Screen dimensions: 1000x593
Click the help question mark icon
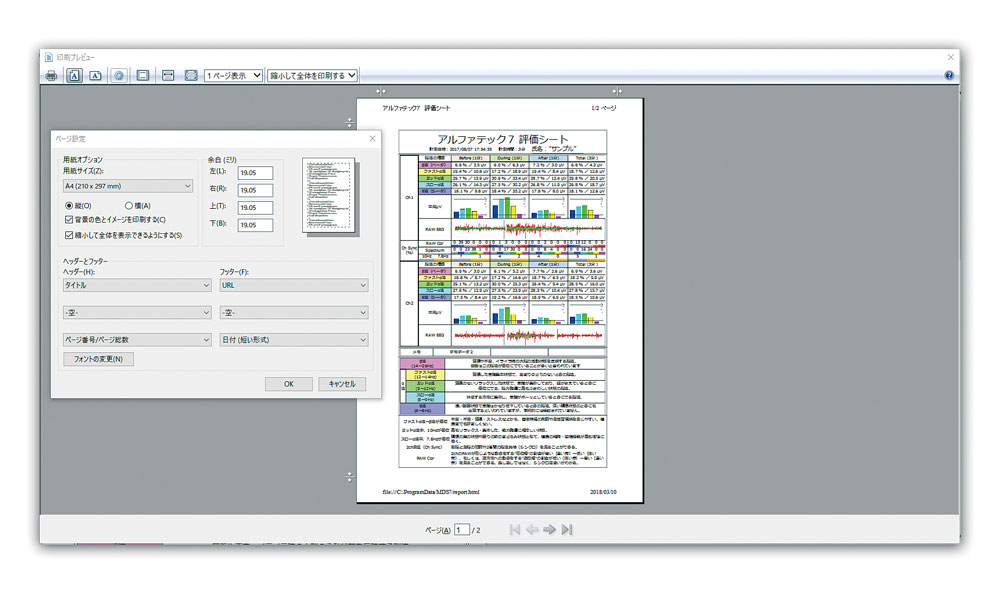(948, 75)
